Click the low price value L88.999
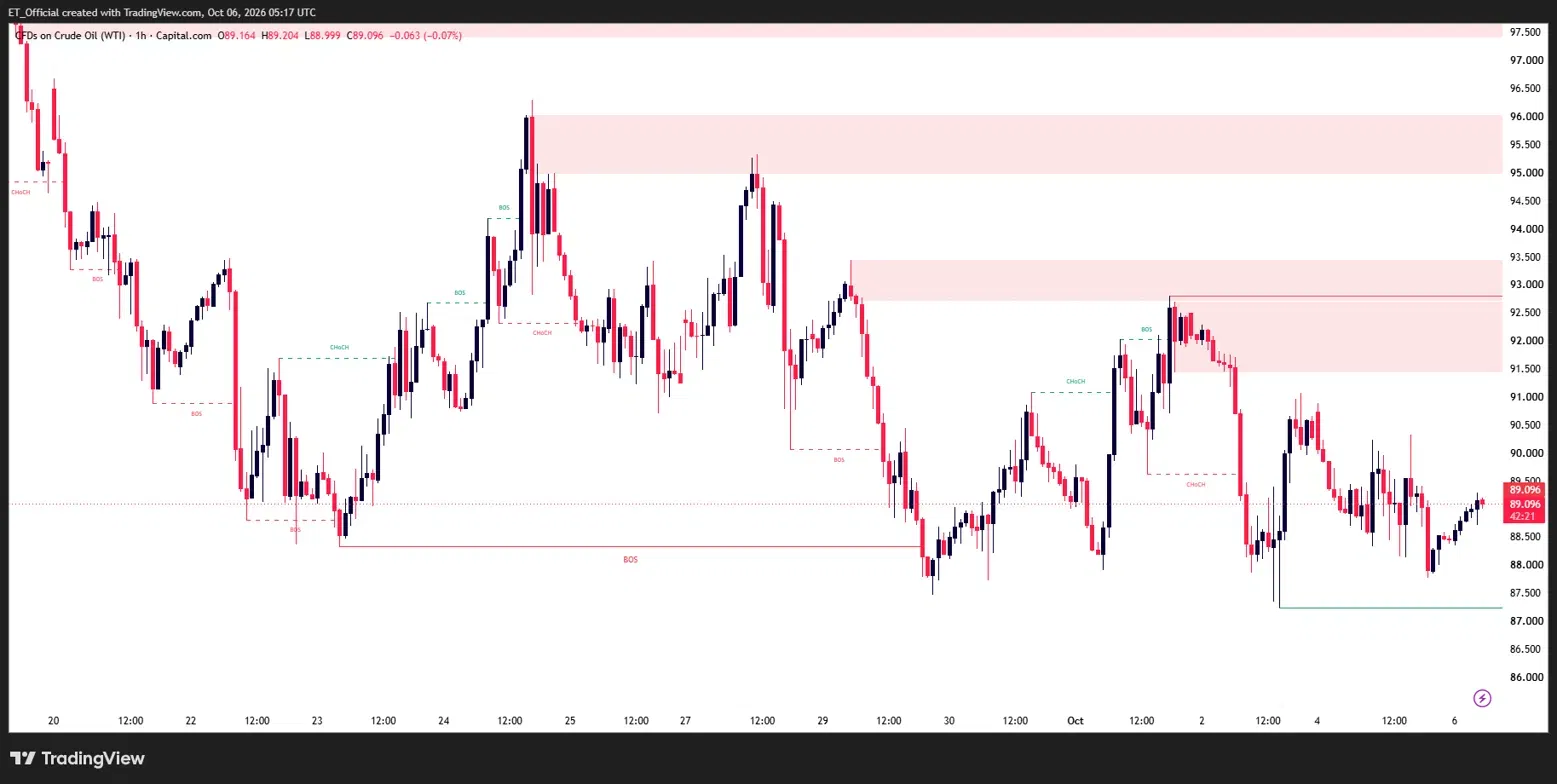 tap(323, 36)
